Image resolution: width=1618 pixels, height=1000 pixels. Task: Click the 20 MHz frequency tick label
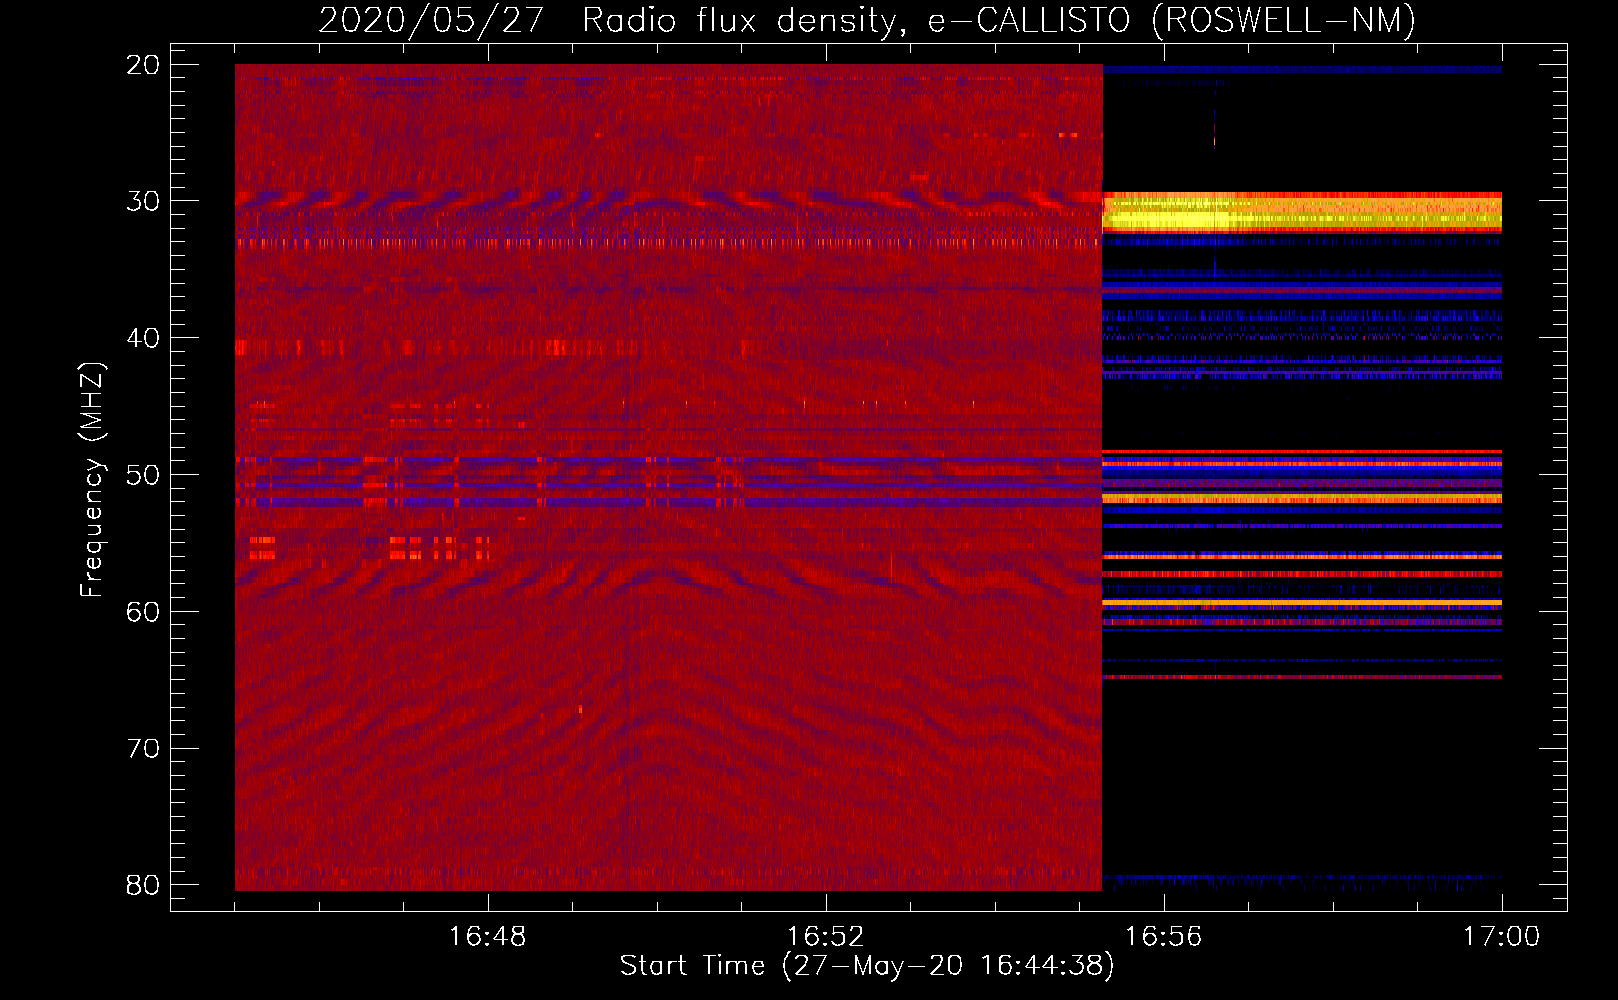[143, 65]
